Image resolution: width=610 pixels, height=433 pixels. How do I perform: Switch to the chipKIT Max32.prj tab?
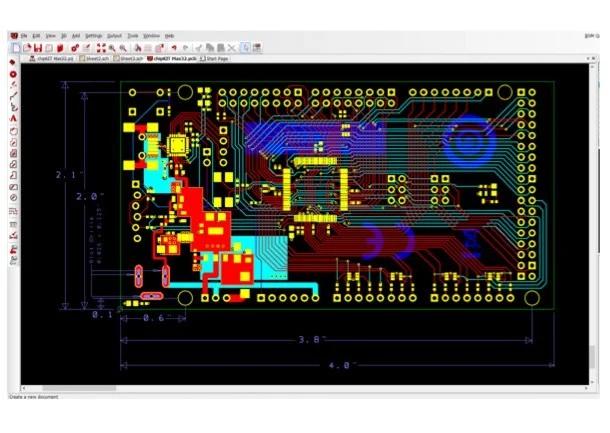pos(52,59)
